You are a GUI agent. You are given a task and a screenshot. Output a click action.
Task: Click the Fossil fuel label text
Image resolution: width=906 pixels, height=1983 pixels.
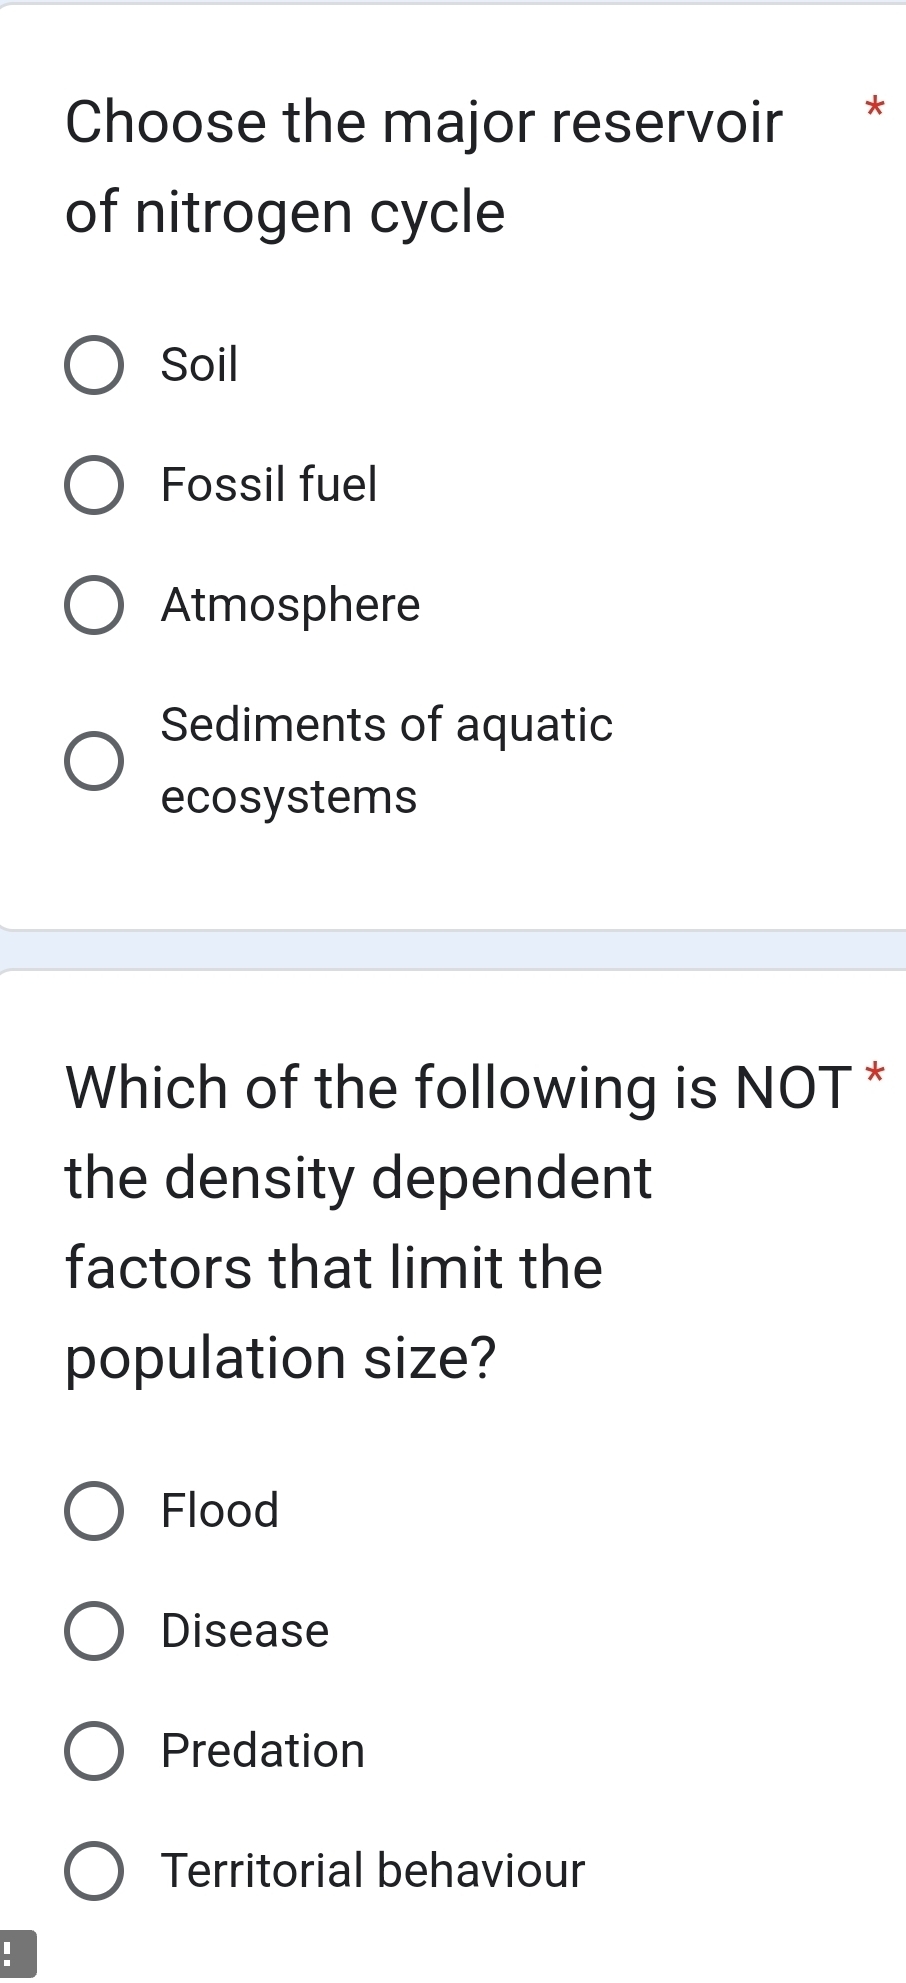pyautogui.click(x=268, y=487)
